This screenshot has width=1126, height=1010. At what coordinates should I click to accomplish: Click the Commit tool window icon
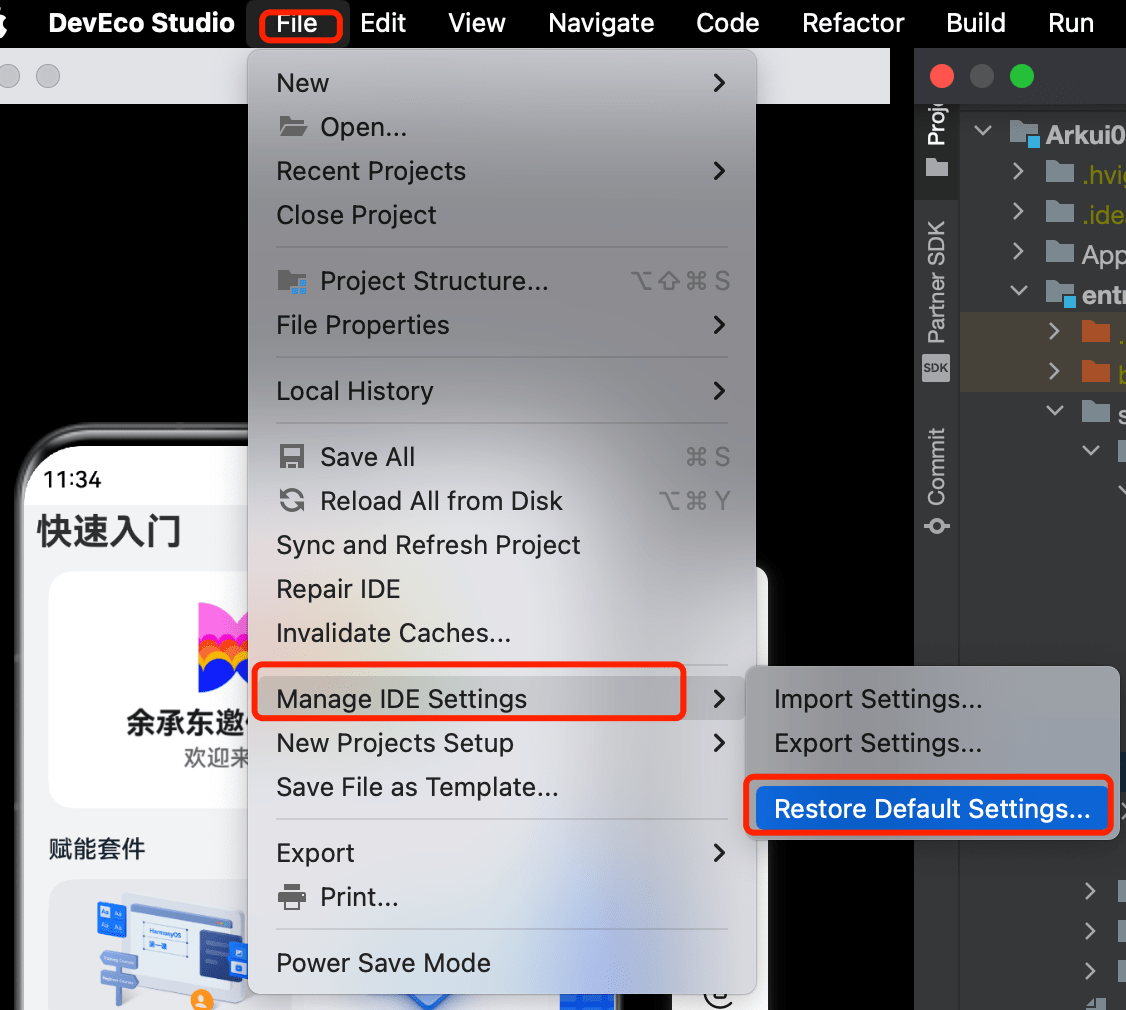[936, 527]
